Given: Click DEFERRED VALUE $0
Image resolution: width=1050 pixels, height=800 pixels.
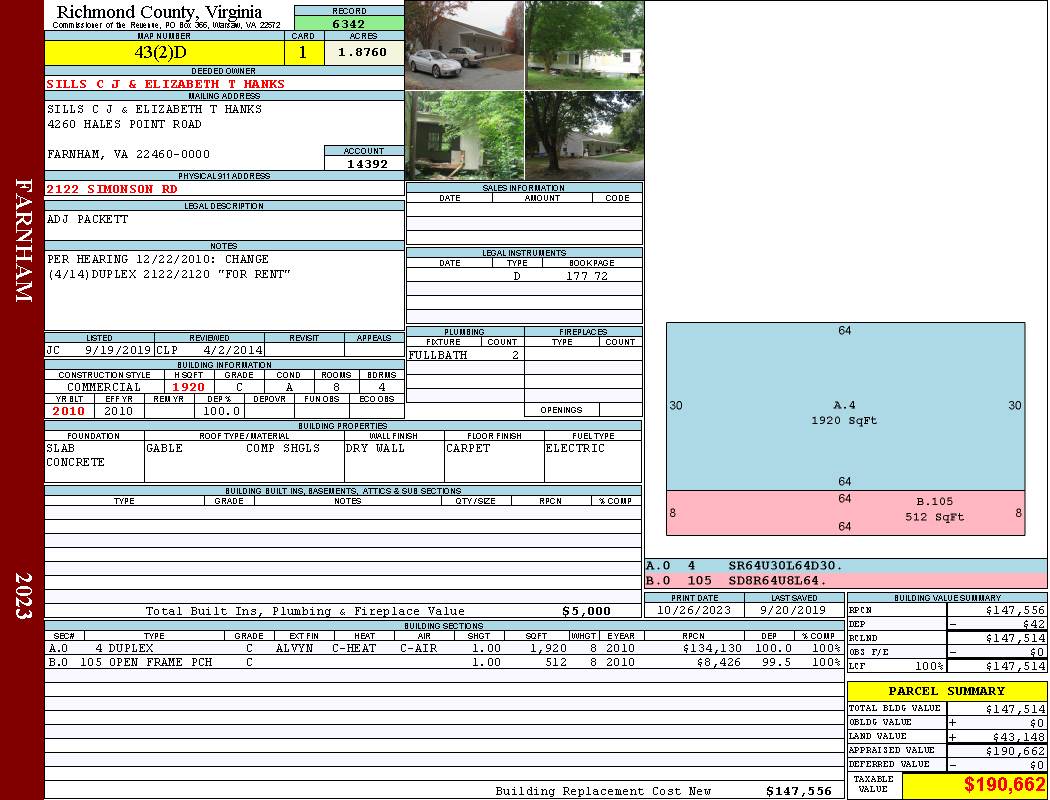Looking at the screenshot, I should pyautogui.click(x=1037, y=765).
